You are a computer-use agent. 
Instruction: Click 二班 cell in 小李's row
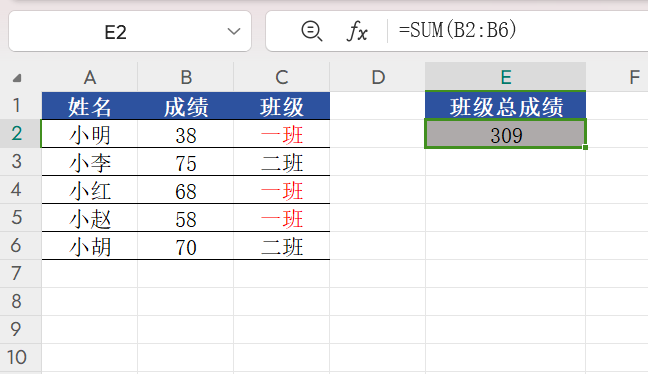tap(282, 162)
